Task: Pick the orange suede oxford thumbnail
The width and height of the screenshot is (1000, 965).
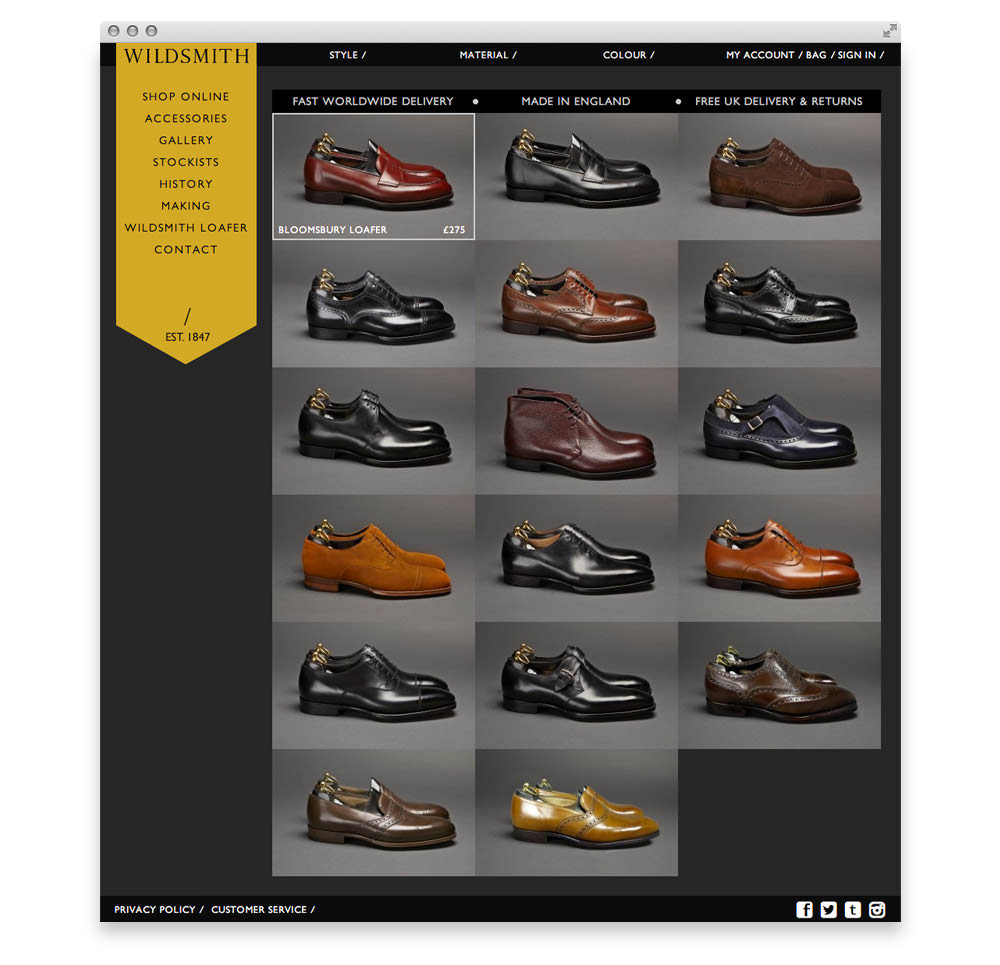Action: coord(374,558)
